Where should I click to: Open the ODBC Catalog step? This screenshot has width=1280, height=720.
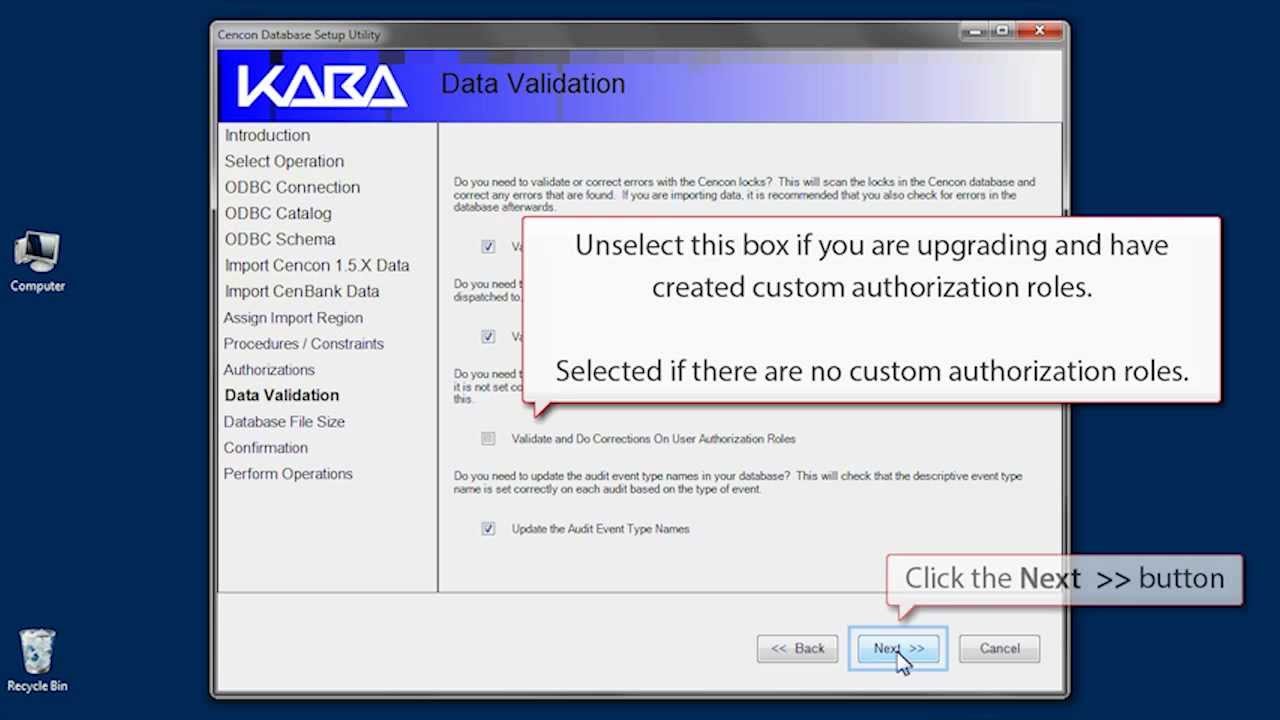(278, 213)
